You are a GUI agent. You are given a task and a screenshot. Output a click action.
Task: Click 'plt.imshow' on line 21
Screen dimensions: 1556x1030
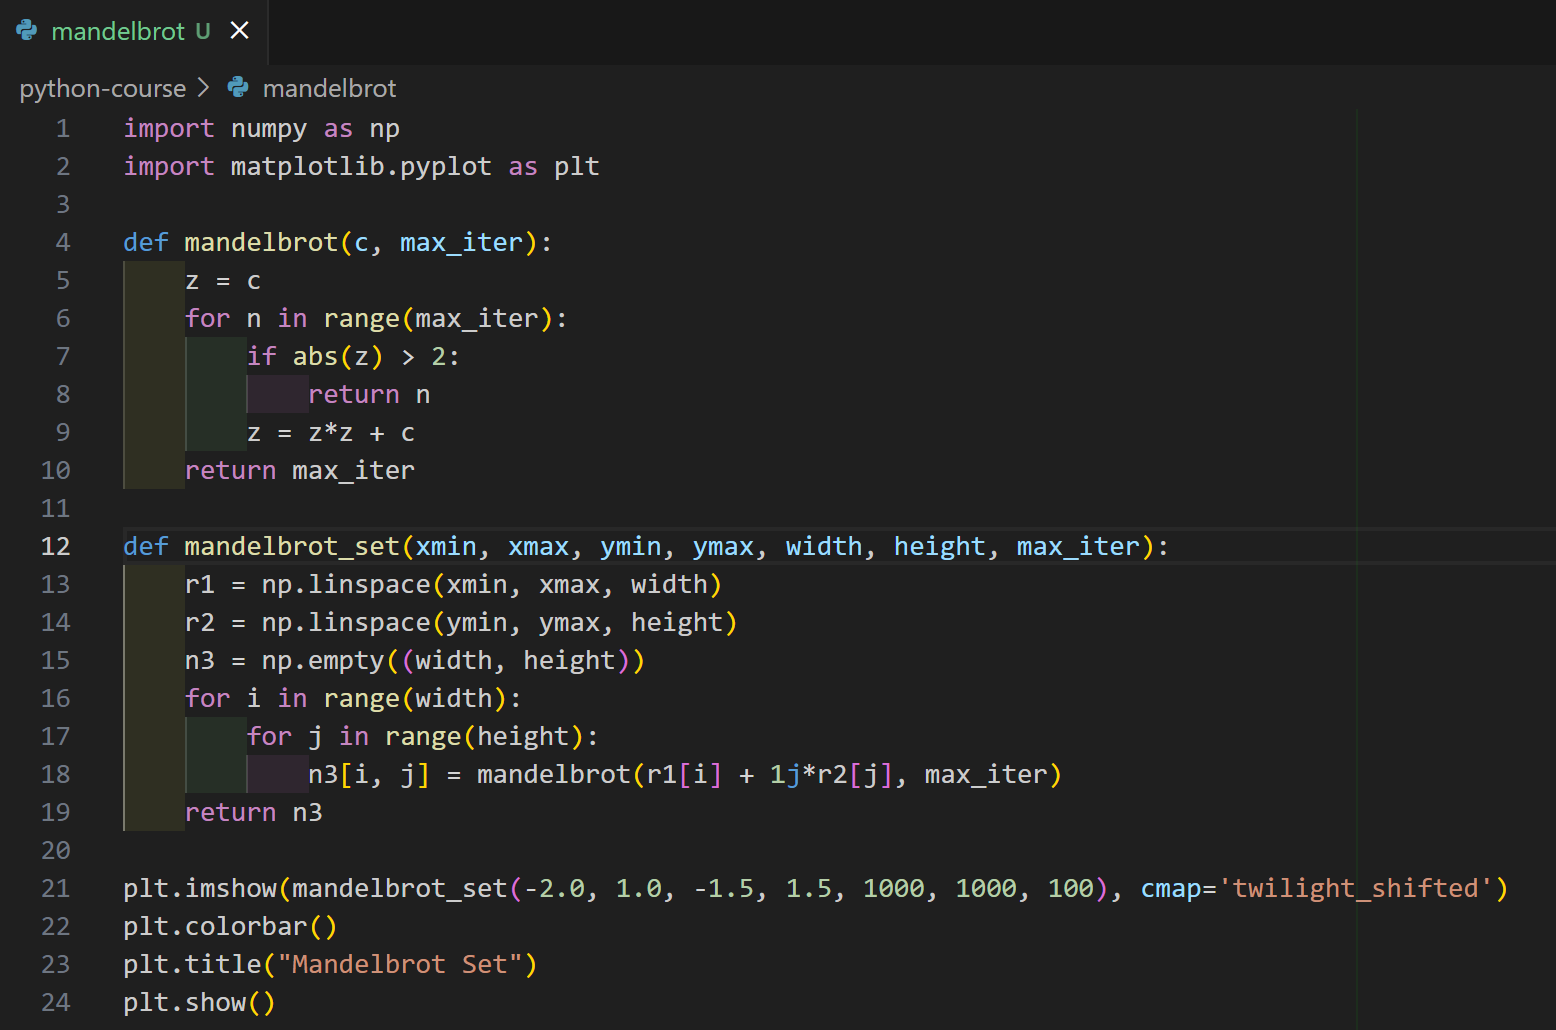[x=200, y=888]
